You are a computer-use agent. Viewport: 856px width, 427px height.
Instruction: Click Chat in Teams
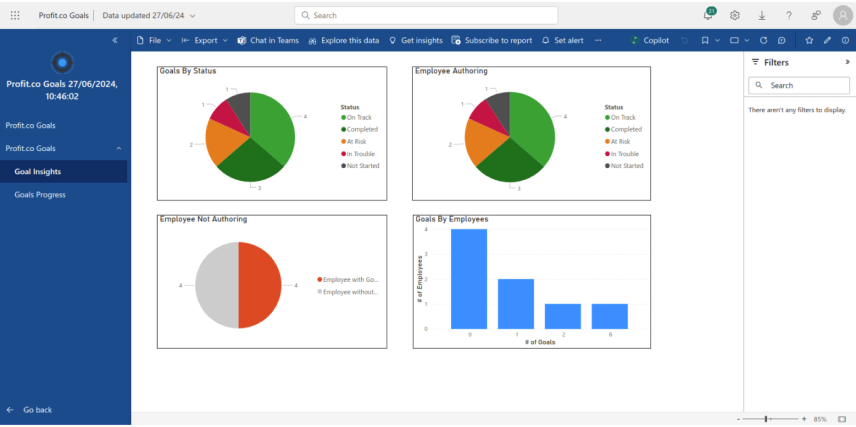(x=268, y=40)
